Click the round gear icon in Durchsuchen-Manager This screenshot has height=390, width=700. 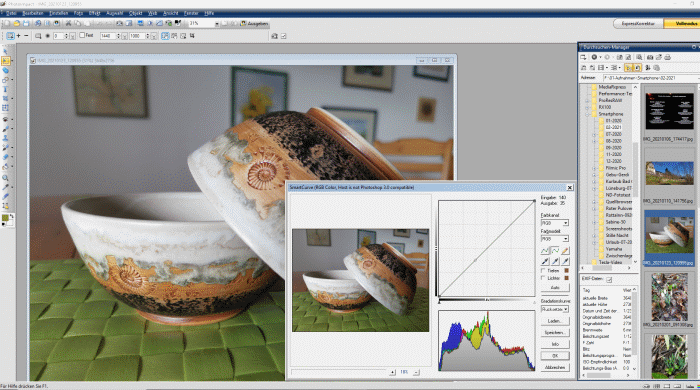[x=594, y=57]
